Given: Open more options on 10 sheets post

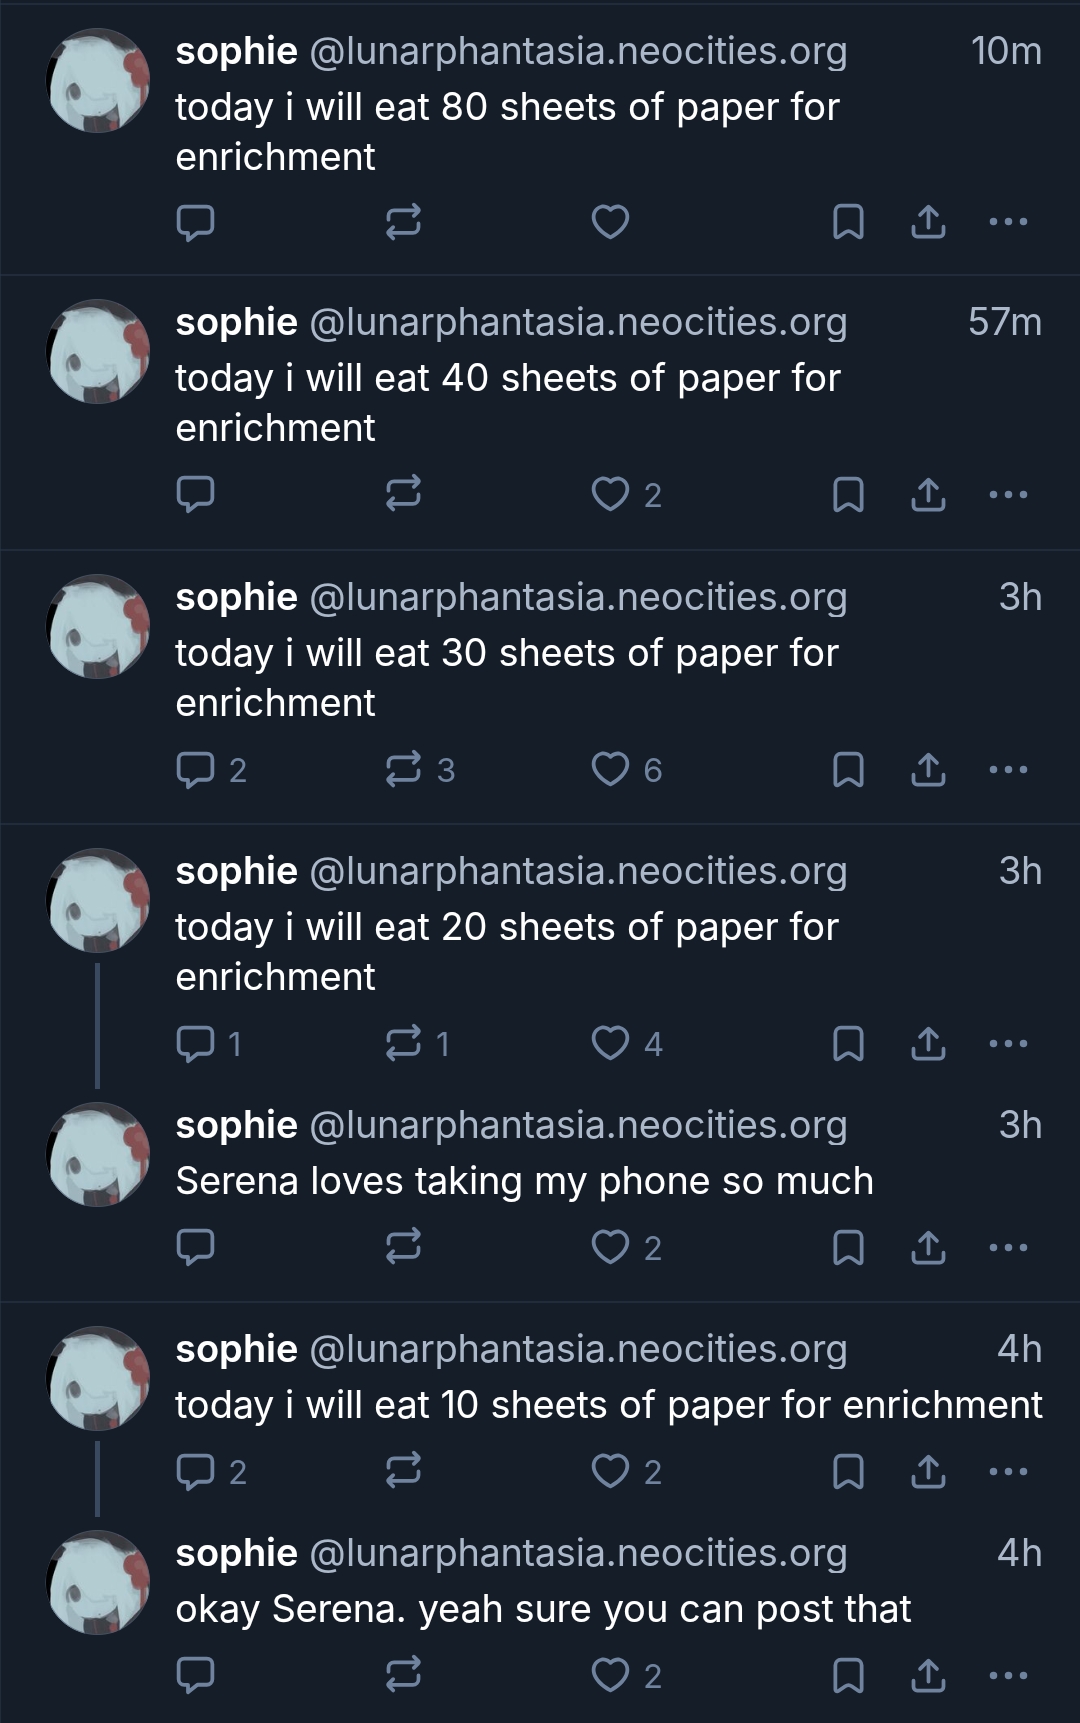Looking at the screenshot, I should [x=1007, y=1471].
